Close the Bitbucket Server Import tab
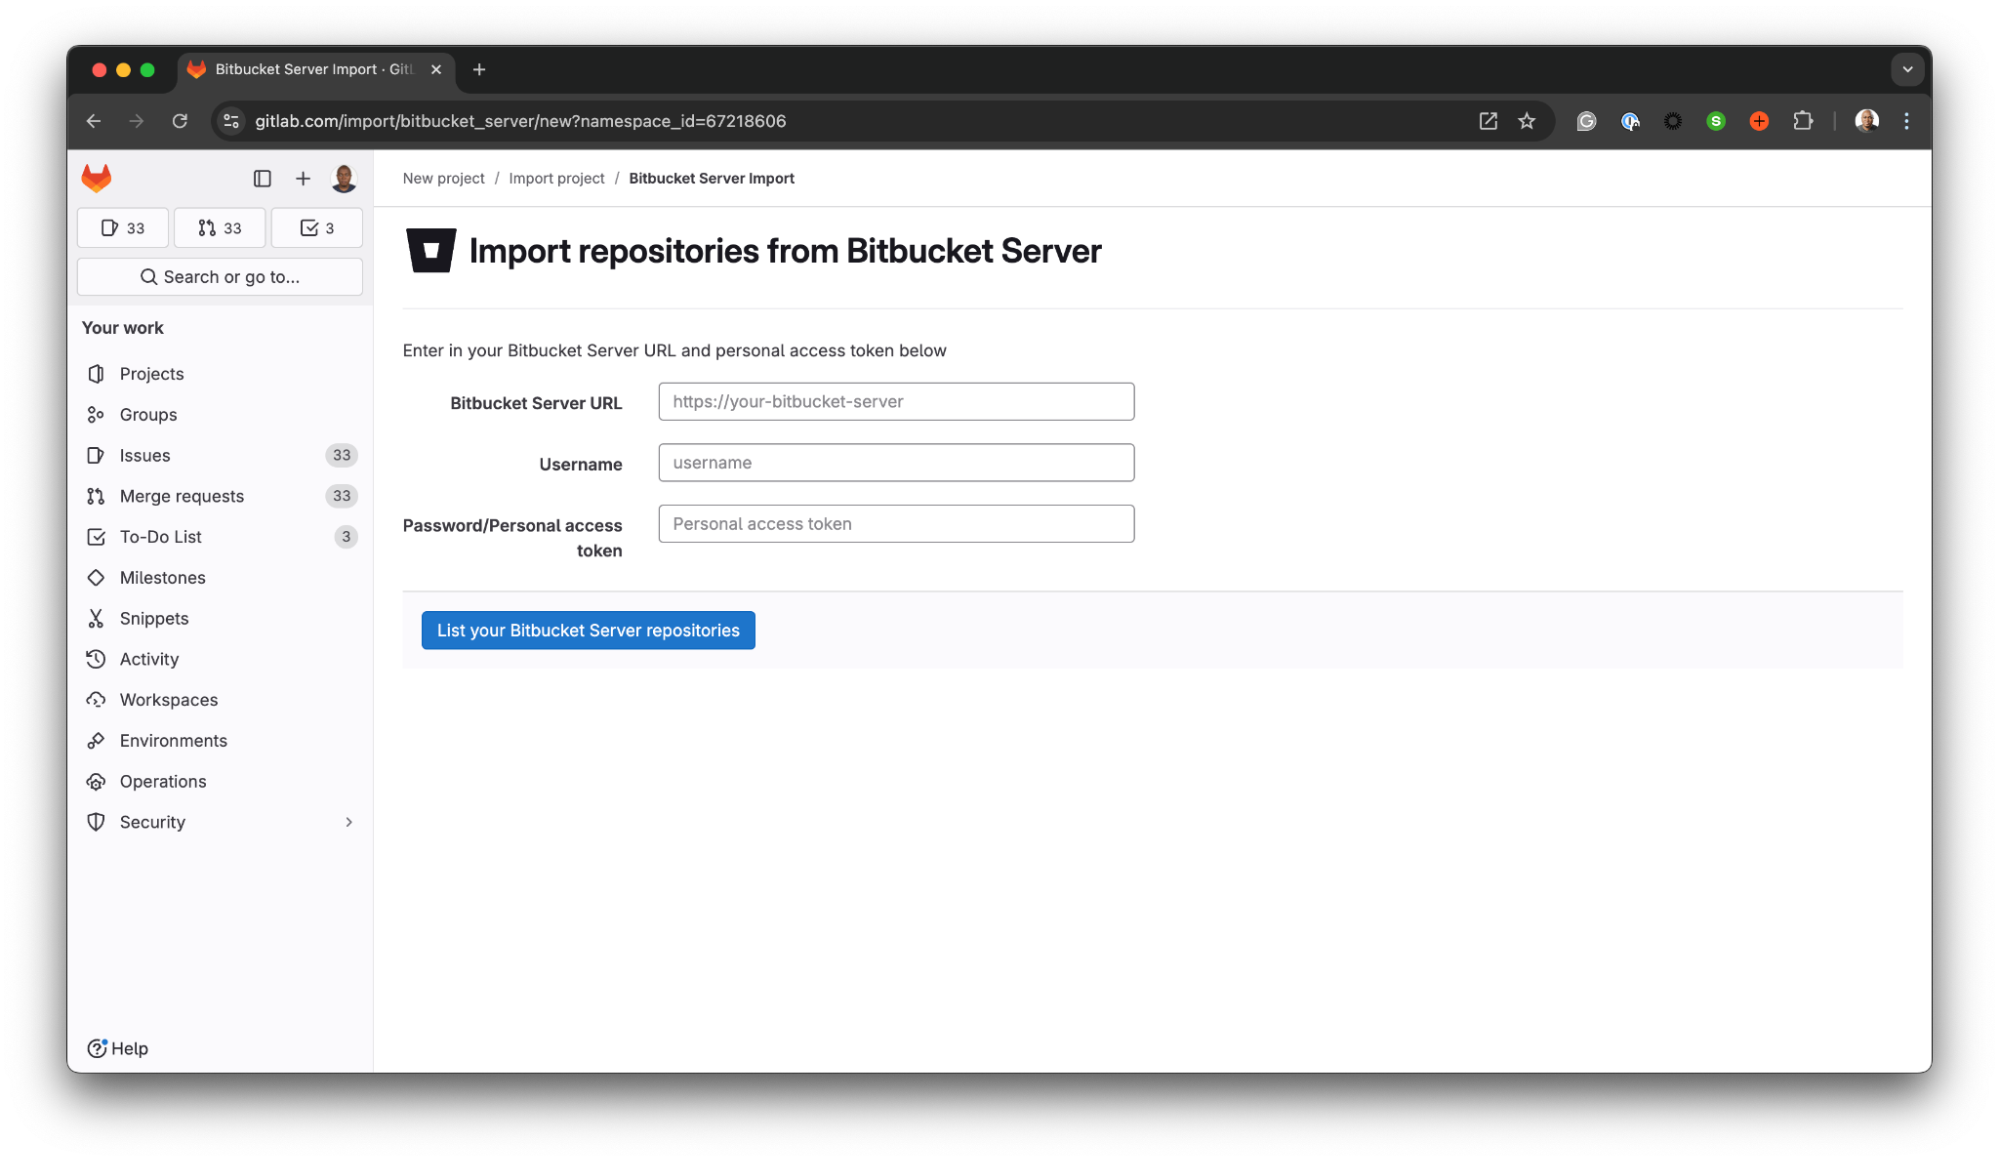The height and width of the screenshot is (1162, 1999). pos(436,70)
